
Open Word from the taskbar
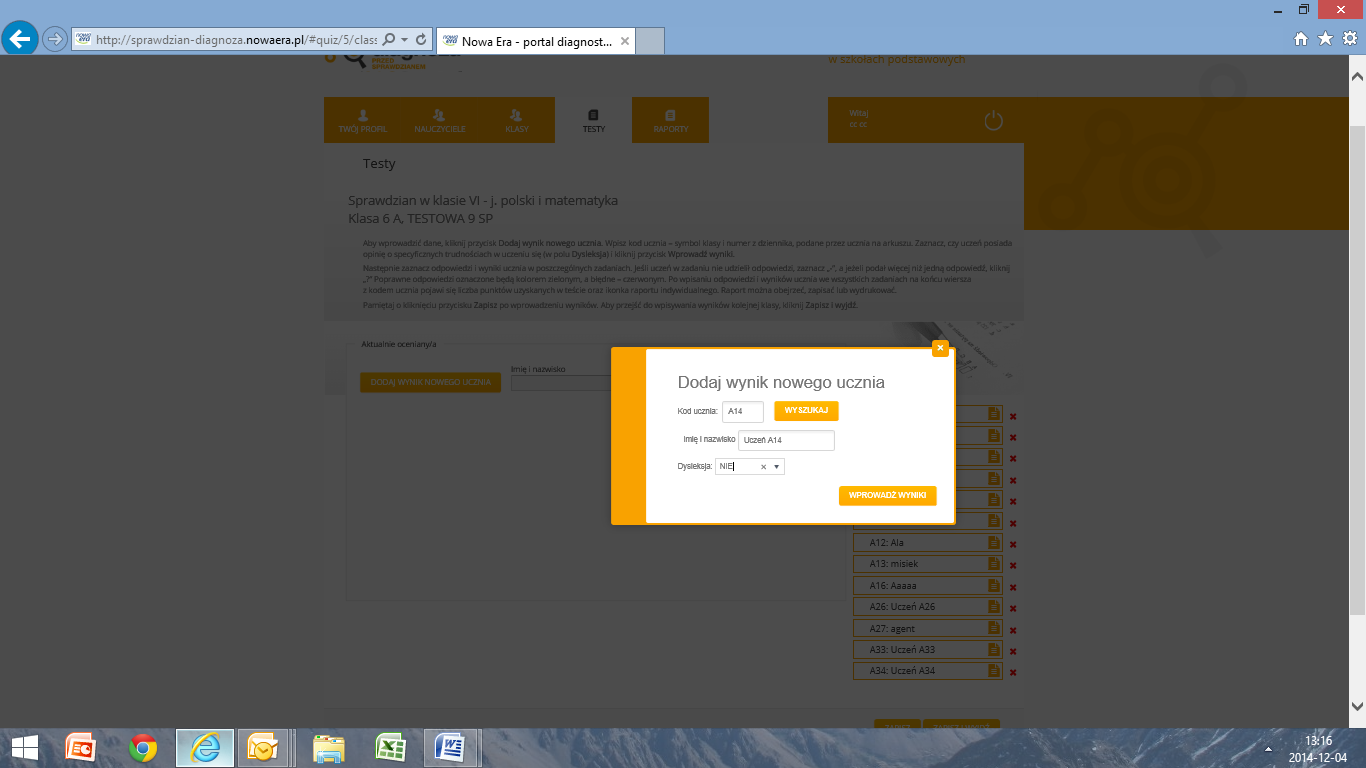coord(451,748)
